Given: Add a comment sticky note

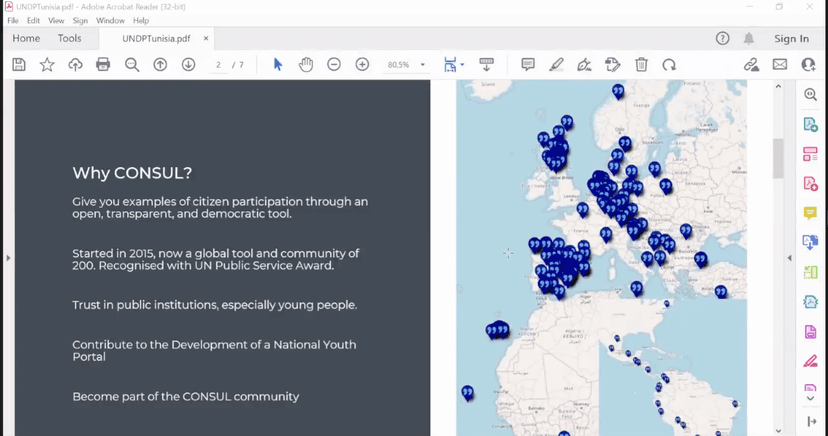Looking at the screenshot, I should (x=528, y=65).
